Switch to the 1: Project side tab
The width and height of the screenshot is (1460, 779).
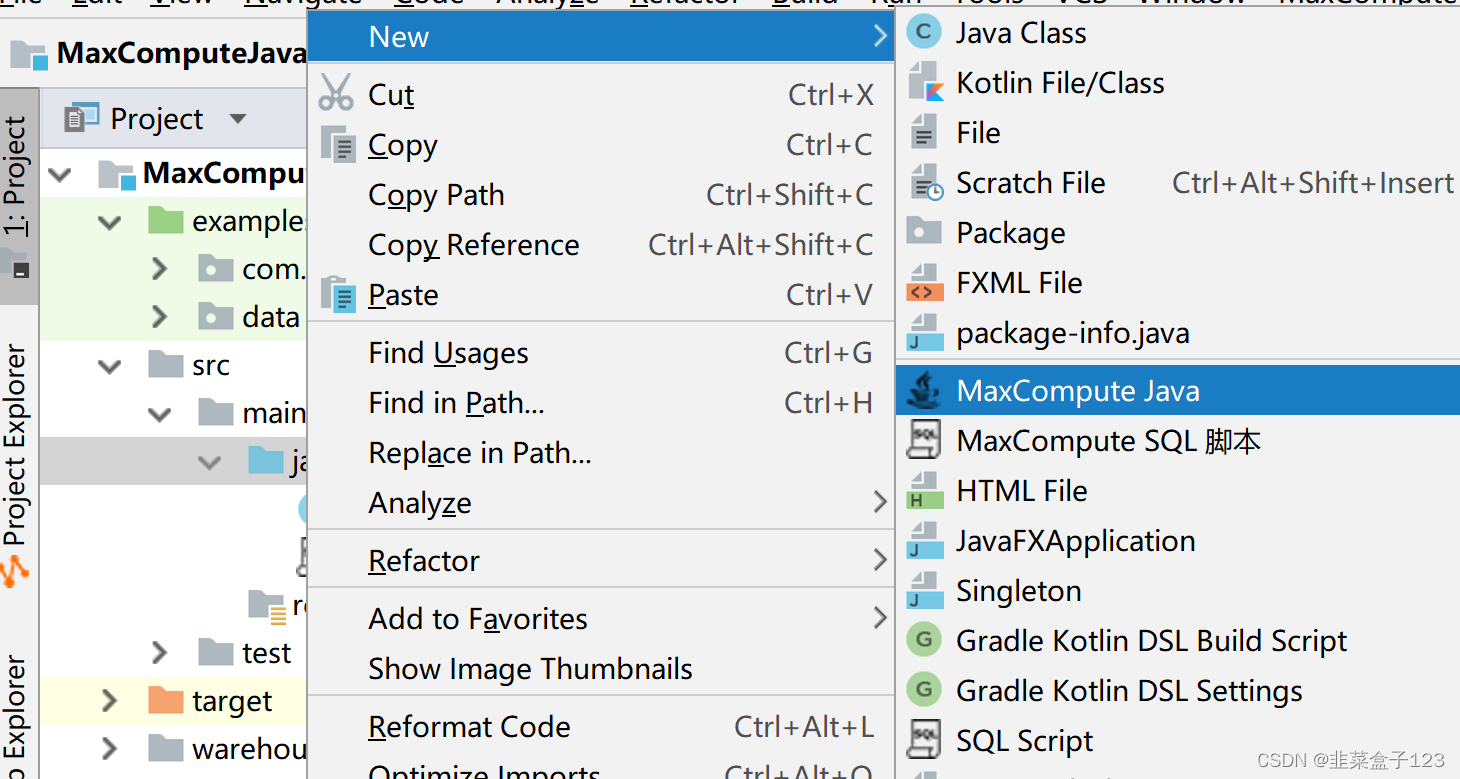(16, 175)
